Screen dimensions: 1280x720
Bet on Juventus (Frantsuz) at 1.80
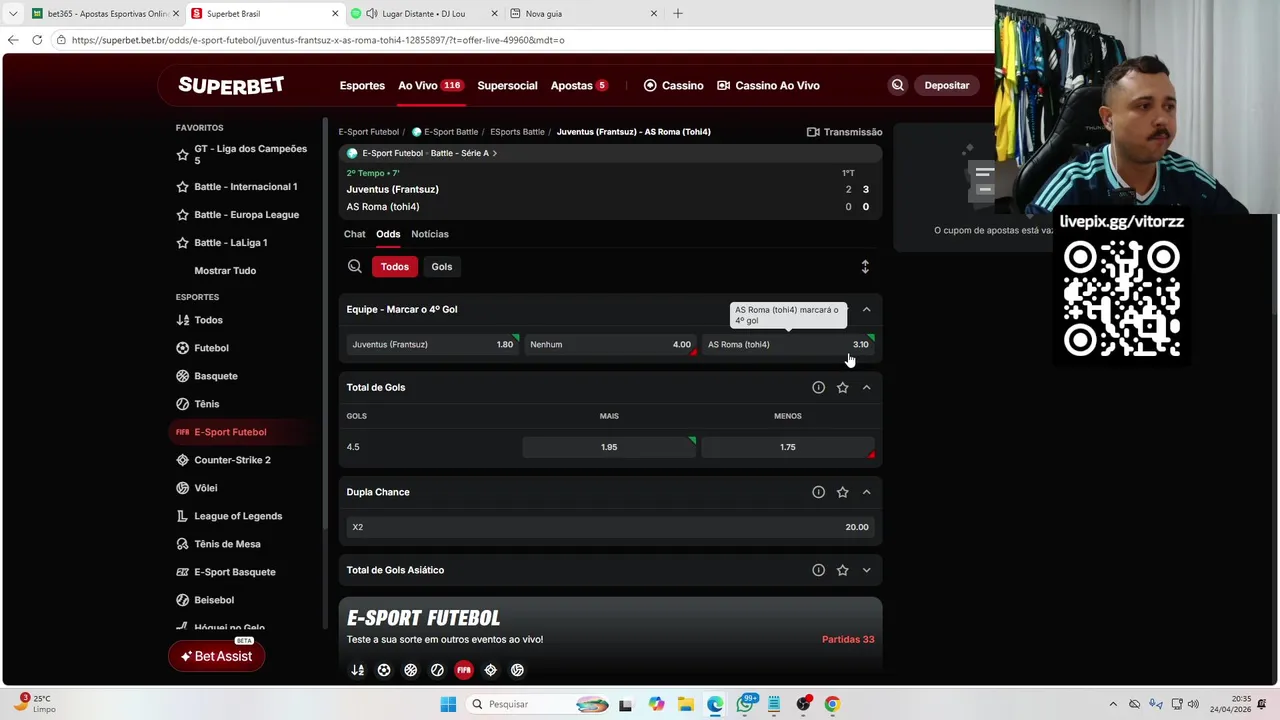point(433,344)
